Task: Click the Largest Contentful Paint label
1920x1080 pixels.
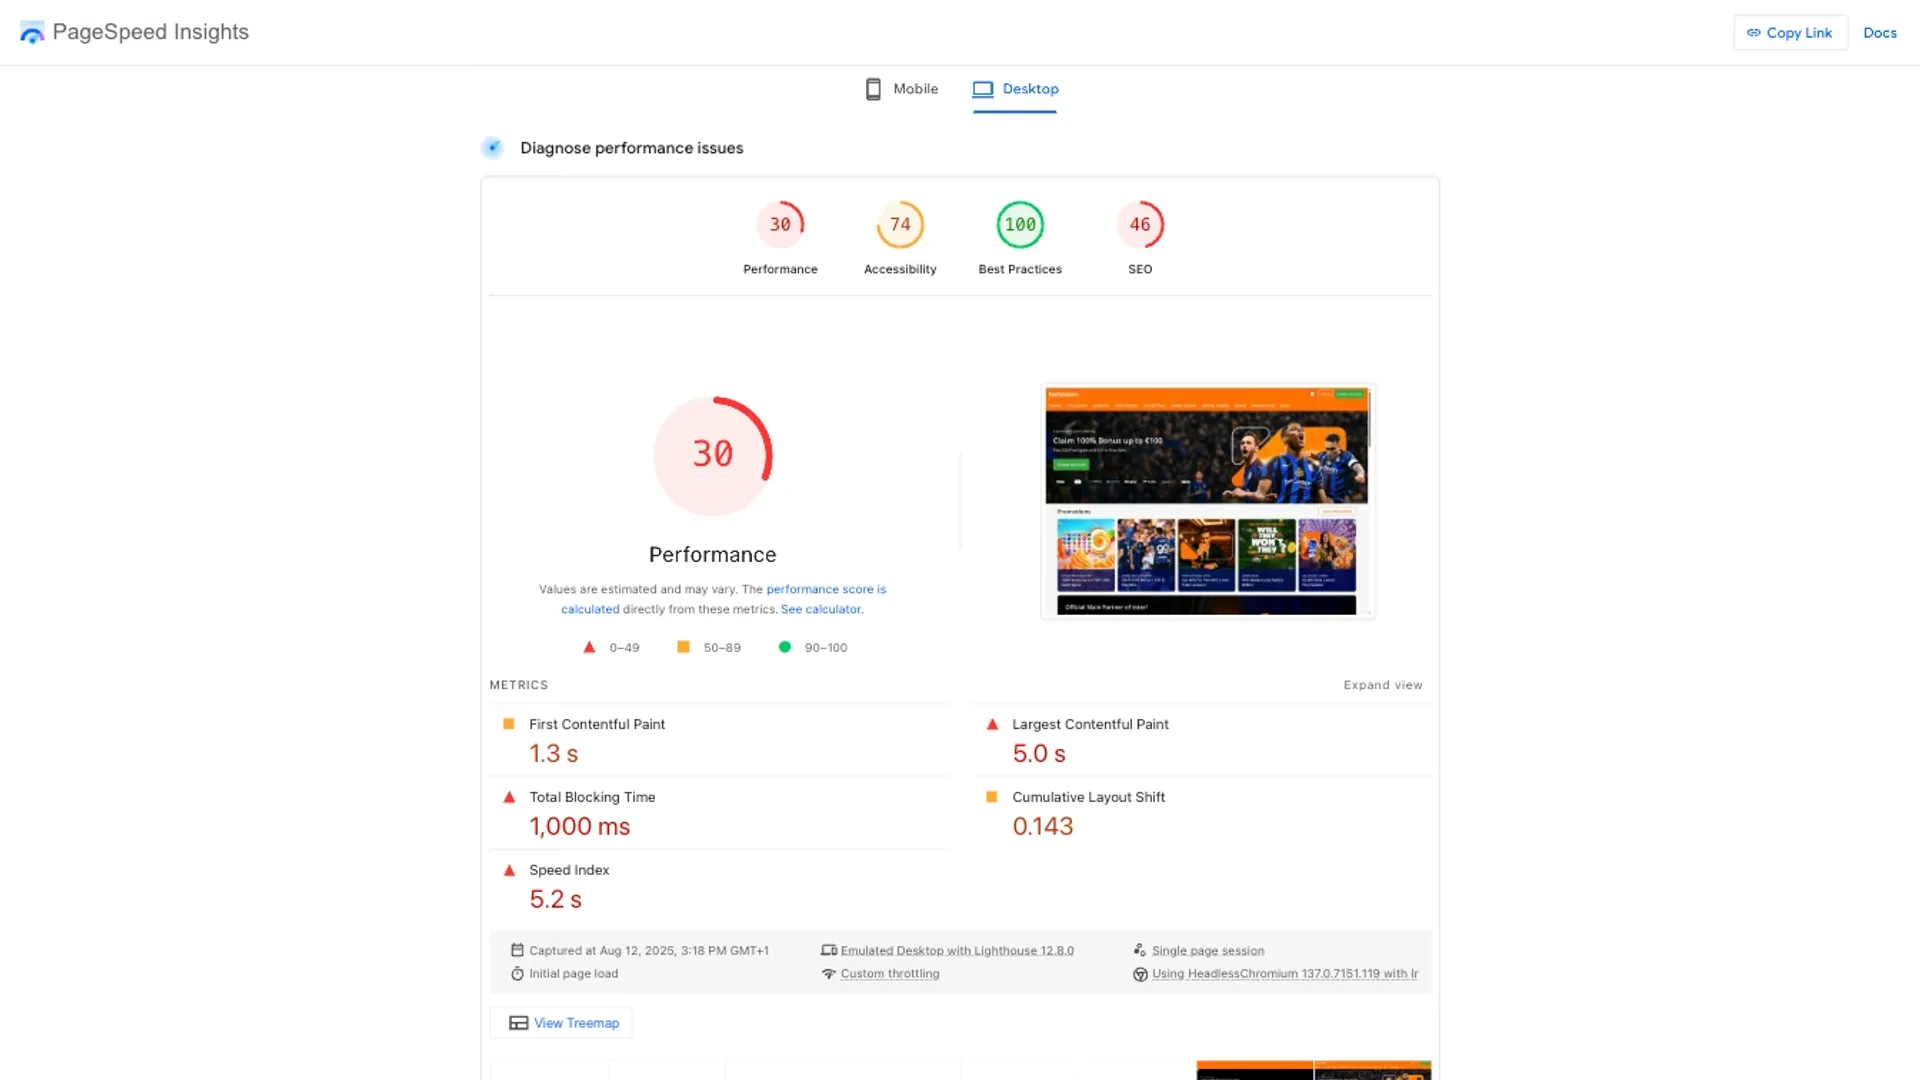Action: (x=1090, y=724)
